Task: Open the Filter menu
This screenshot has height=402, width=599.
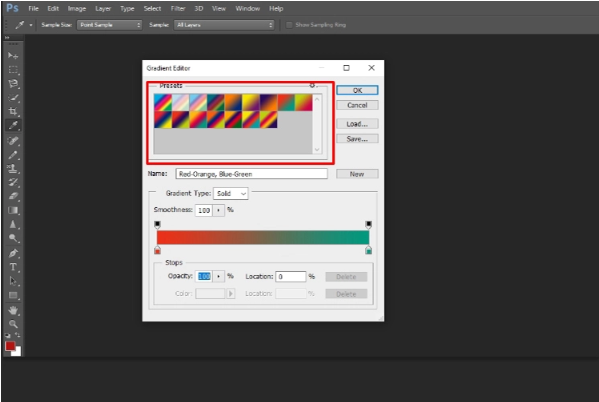Action: point(178,8)
